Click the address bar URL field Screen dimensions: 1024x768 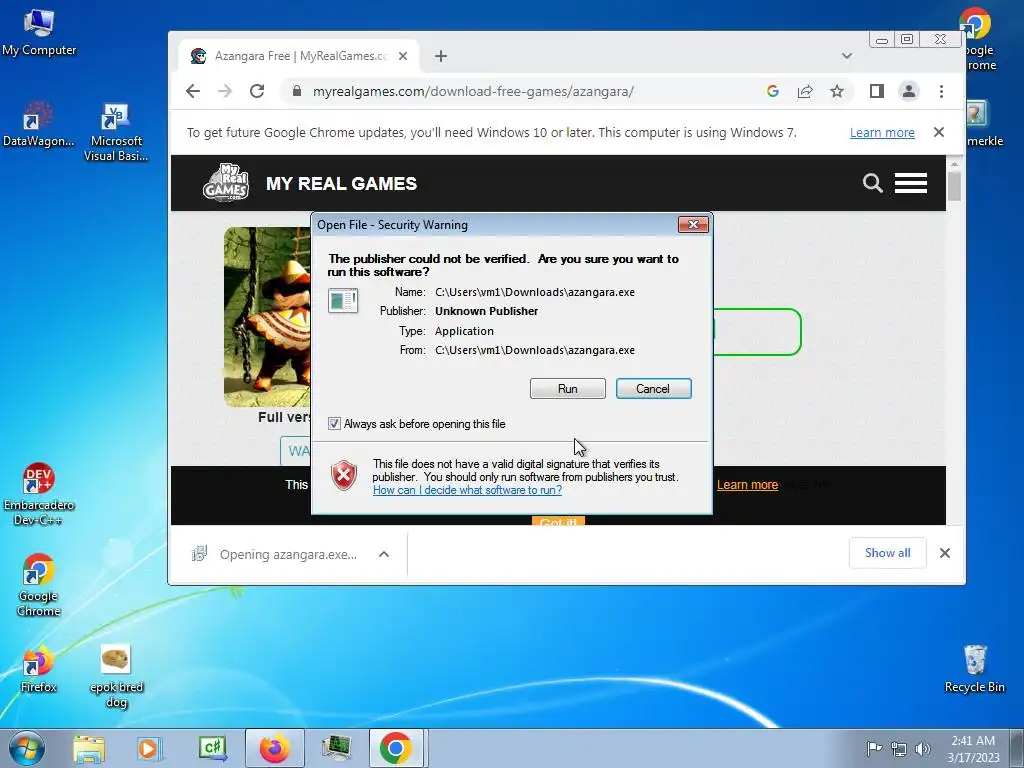click(x=473, y=91)
